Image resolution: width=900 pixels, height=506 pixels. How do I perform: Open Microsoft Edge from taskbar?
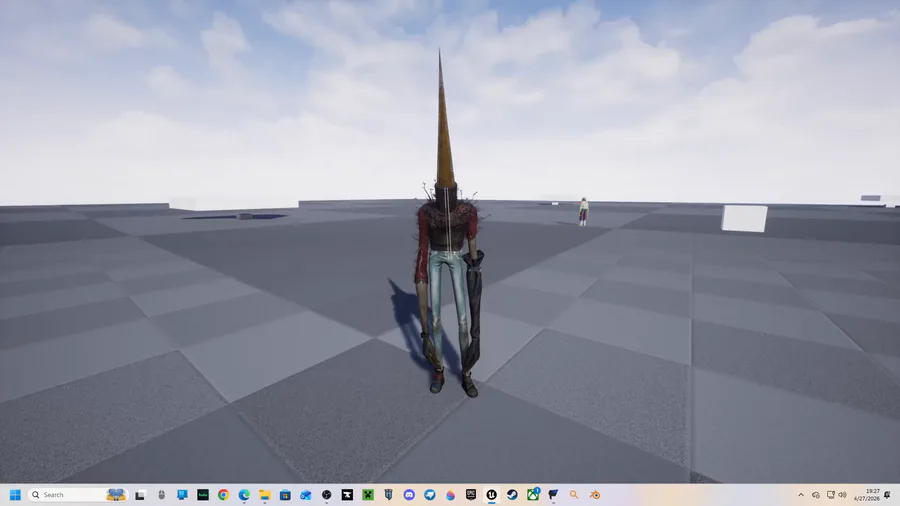243,495
